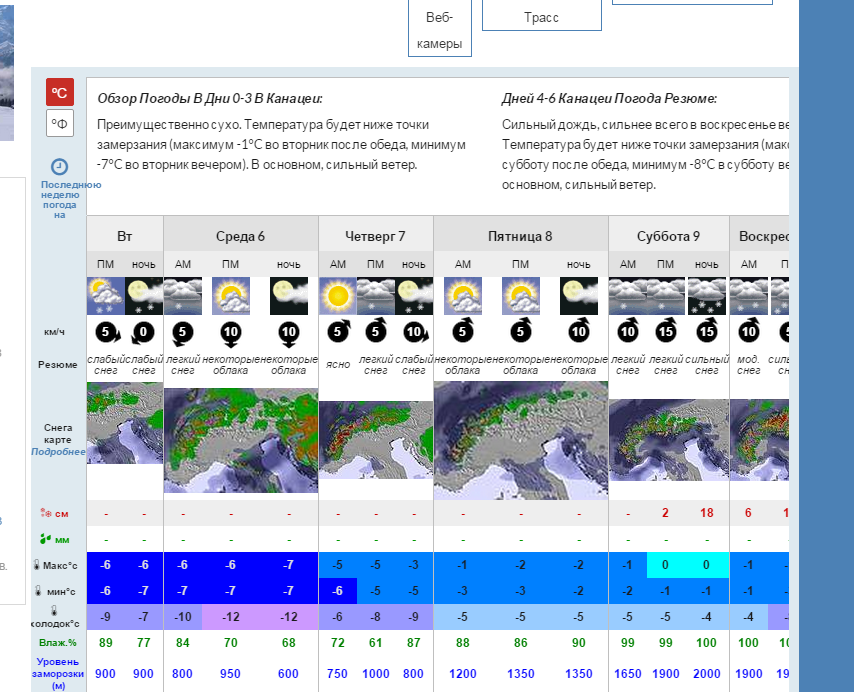Open the Трасс tab
854x692 pixels.
pos(542,15)
